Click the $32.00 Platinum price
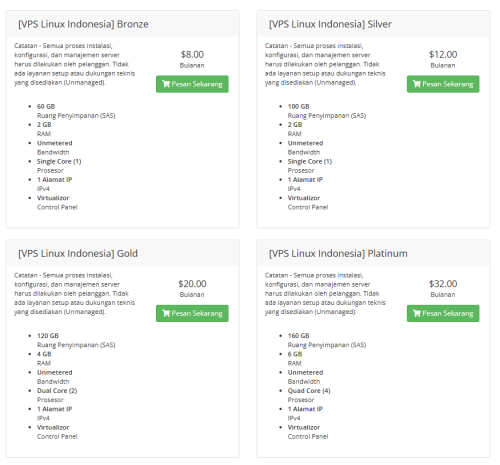 pos(443,284)
